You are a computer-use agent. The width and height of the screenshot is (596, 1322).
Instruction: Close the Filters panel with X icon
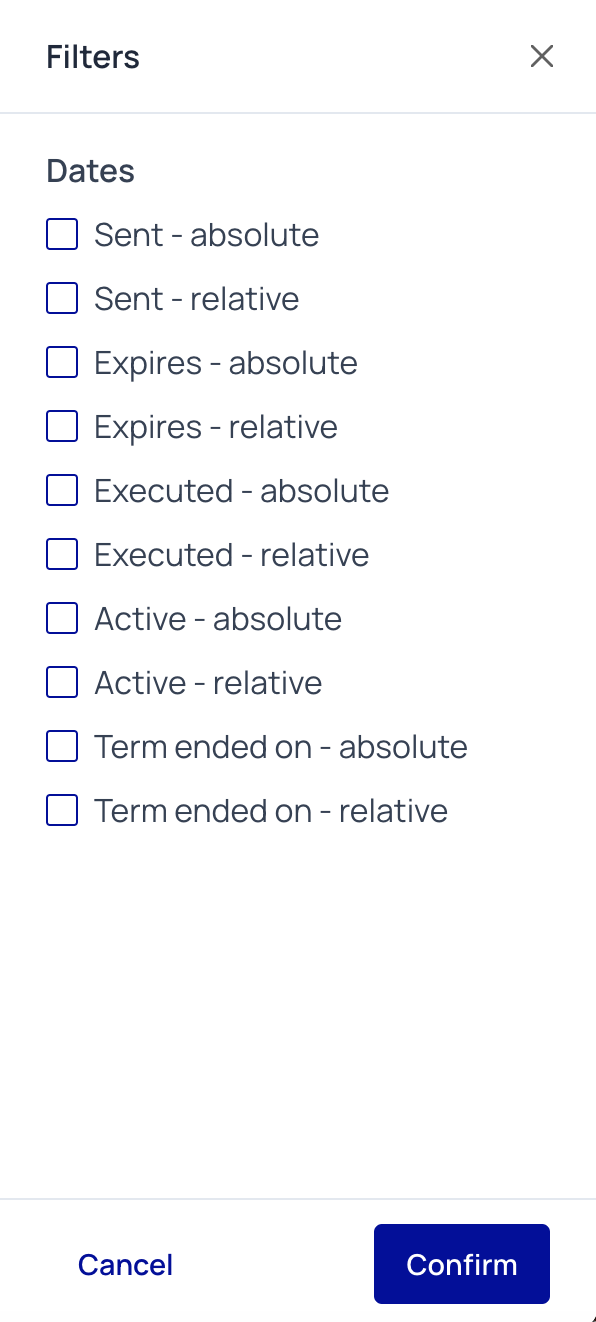tap(542, 56)
